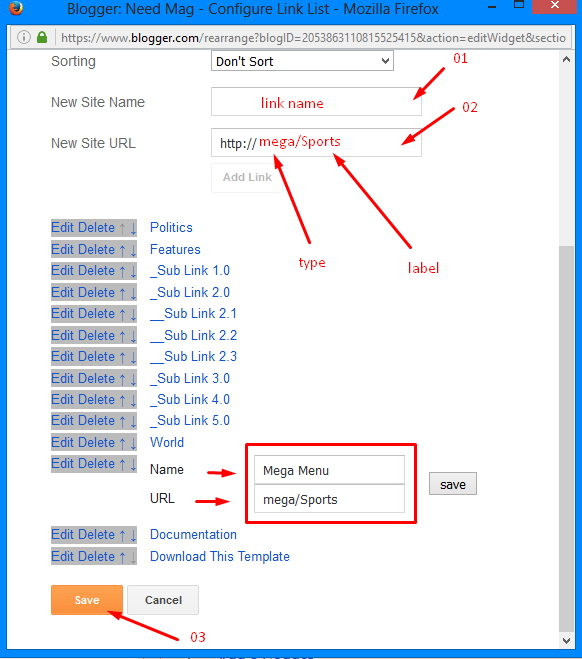582x659 pixels.
Task: Click Delete for Download This Template
Action: pyautogui.click(x=95, y=557)
